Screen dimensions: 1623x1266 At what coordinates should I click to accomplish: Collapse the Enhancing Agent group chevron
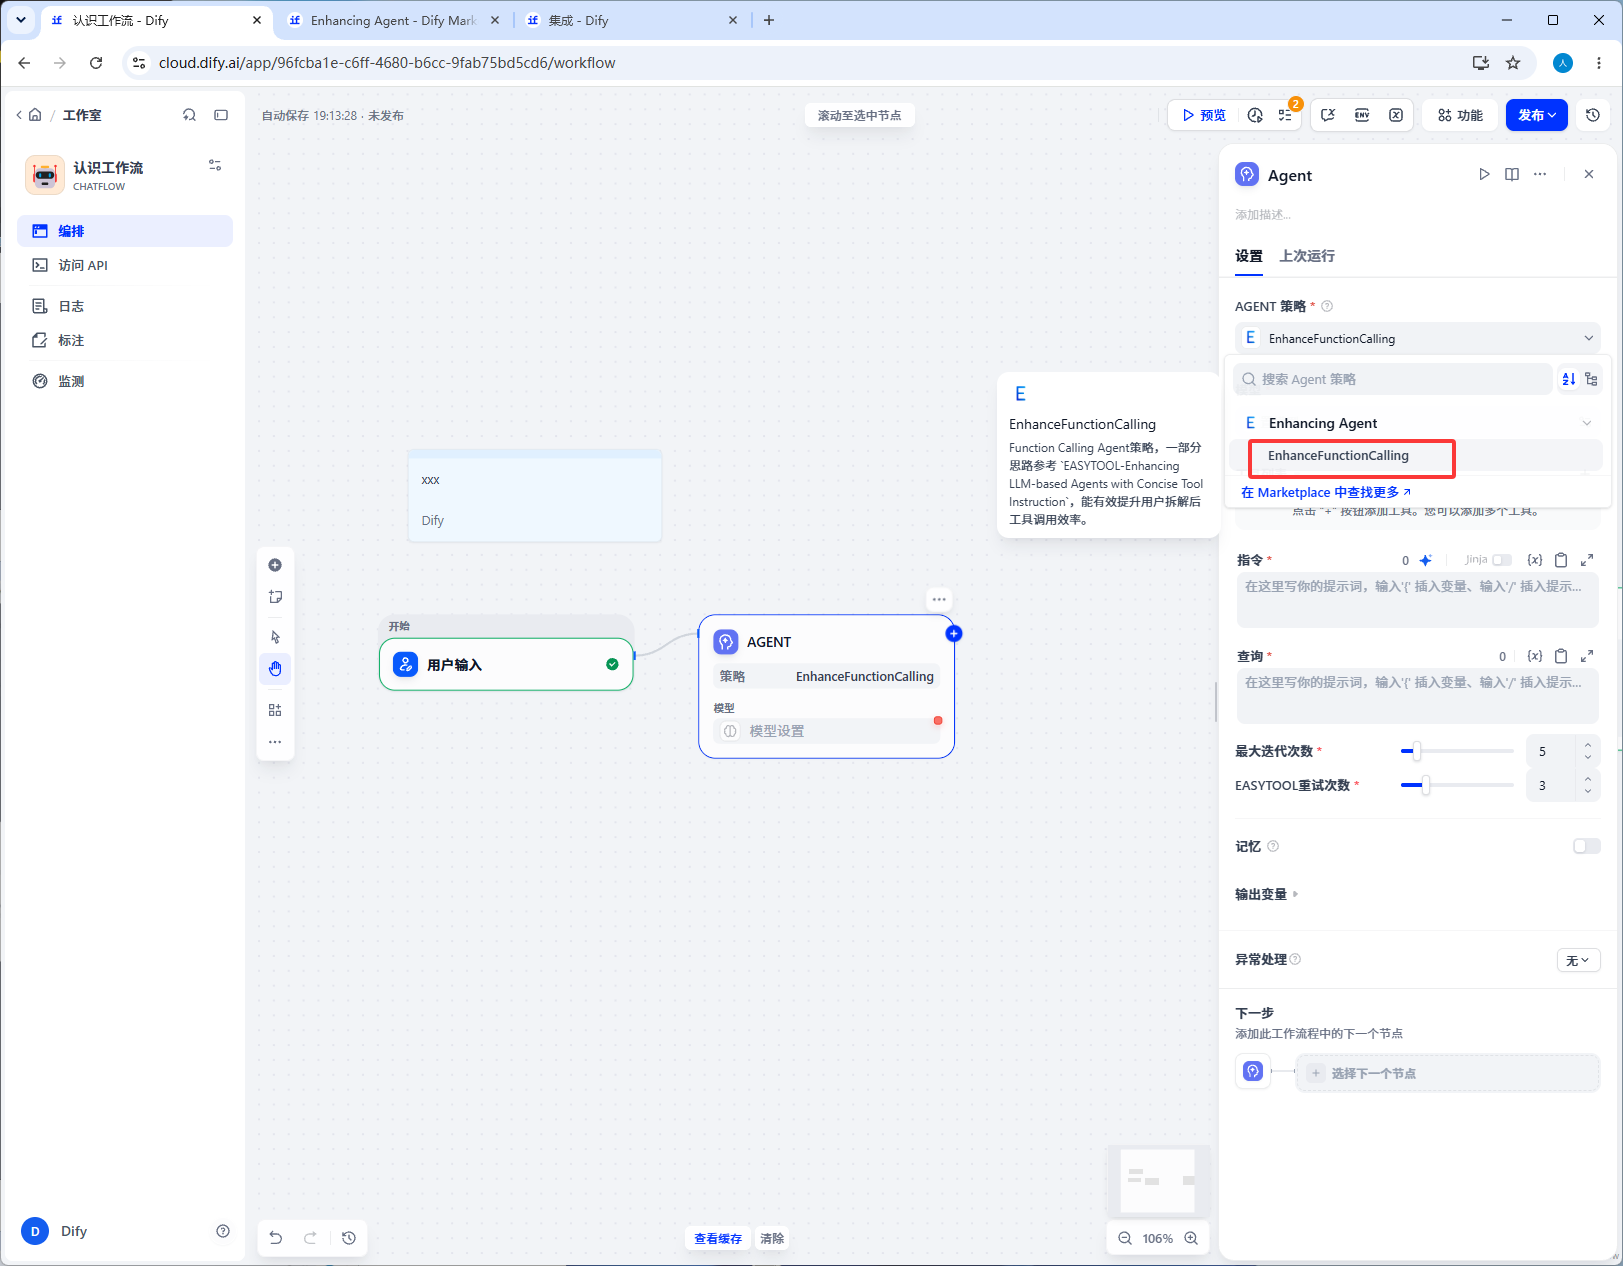coord(1587,423)
